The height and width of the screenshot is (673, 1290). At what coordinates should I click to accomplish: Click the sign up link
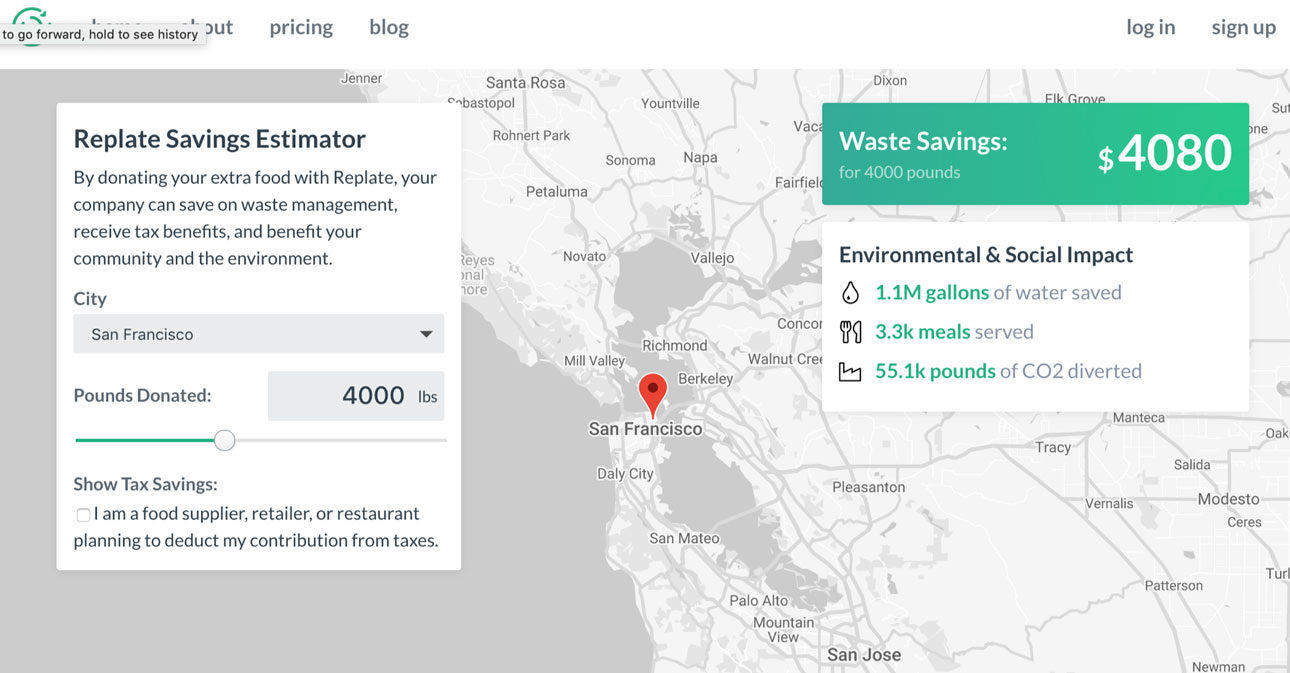pos(1243,27)
